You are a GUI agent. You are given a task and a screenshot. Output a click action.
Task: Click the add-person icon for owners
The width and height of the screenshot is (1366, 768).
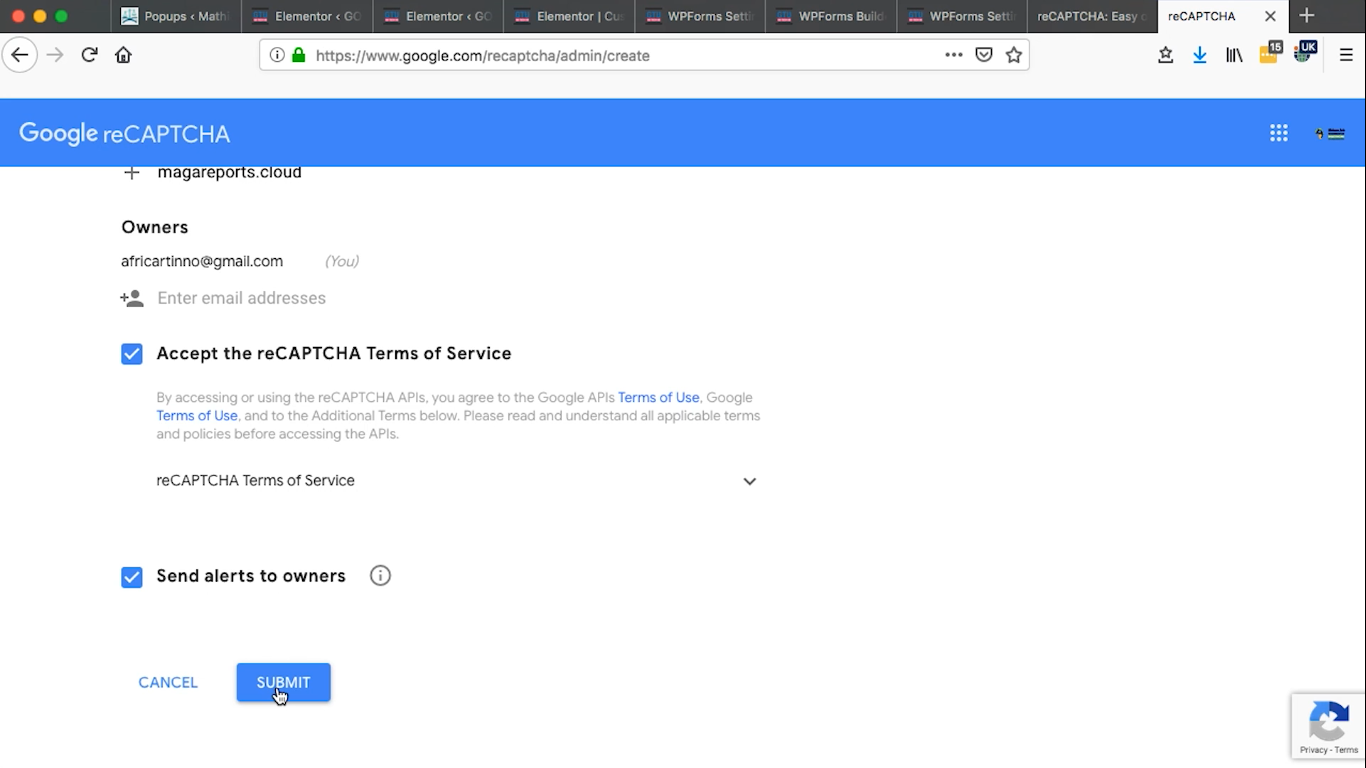[x=132, y=298]
